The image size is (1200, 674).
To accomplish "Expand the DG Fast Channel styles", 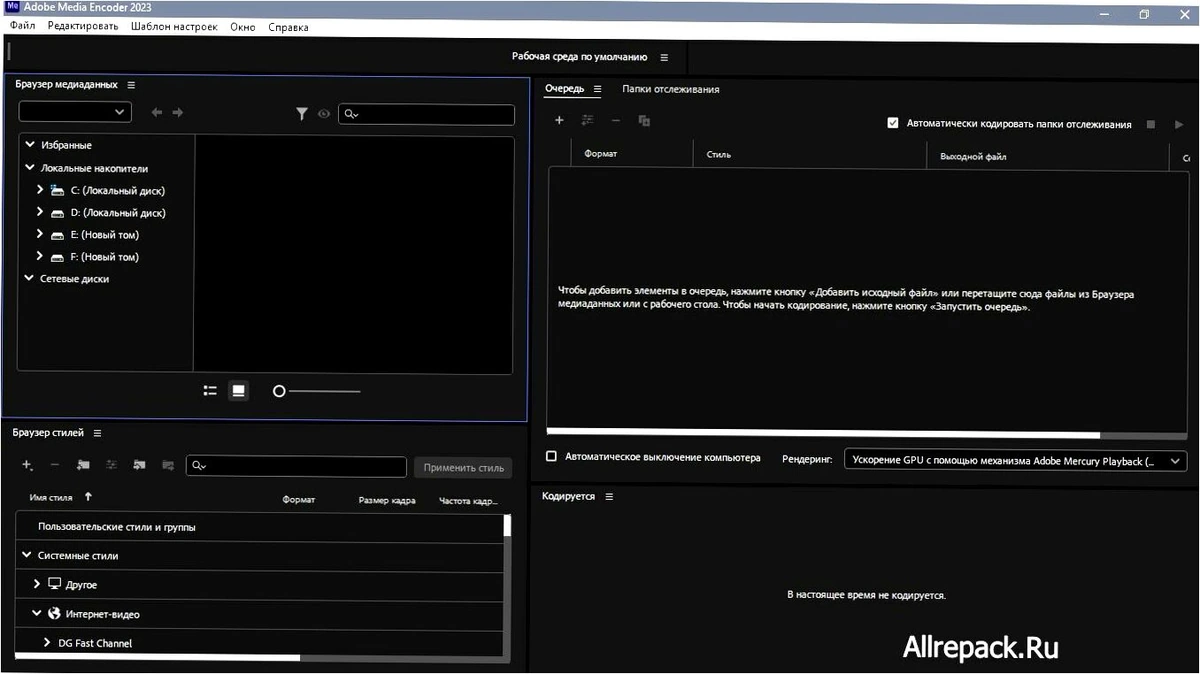I will coord(47,642).
